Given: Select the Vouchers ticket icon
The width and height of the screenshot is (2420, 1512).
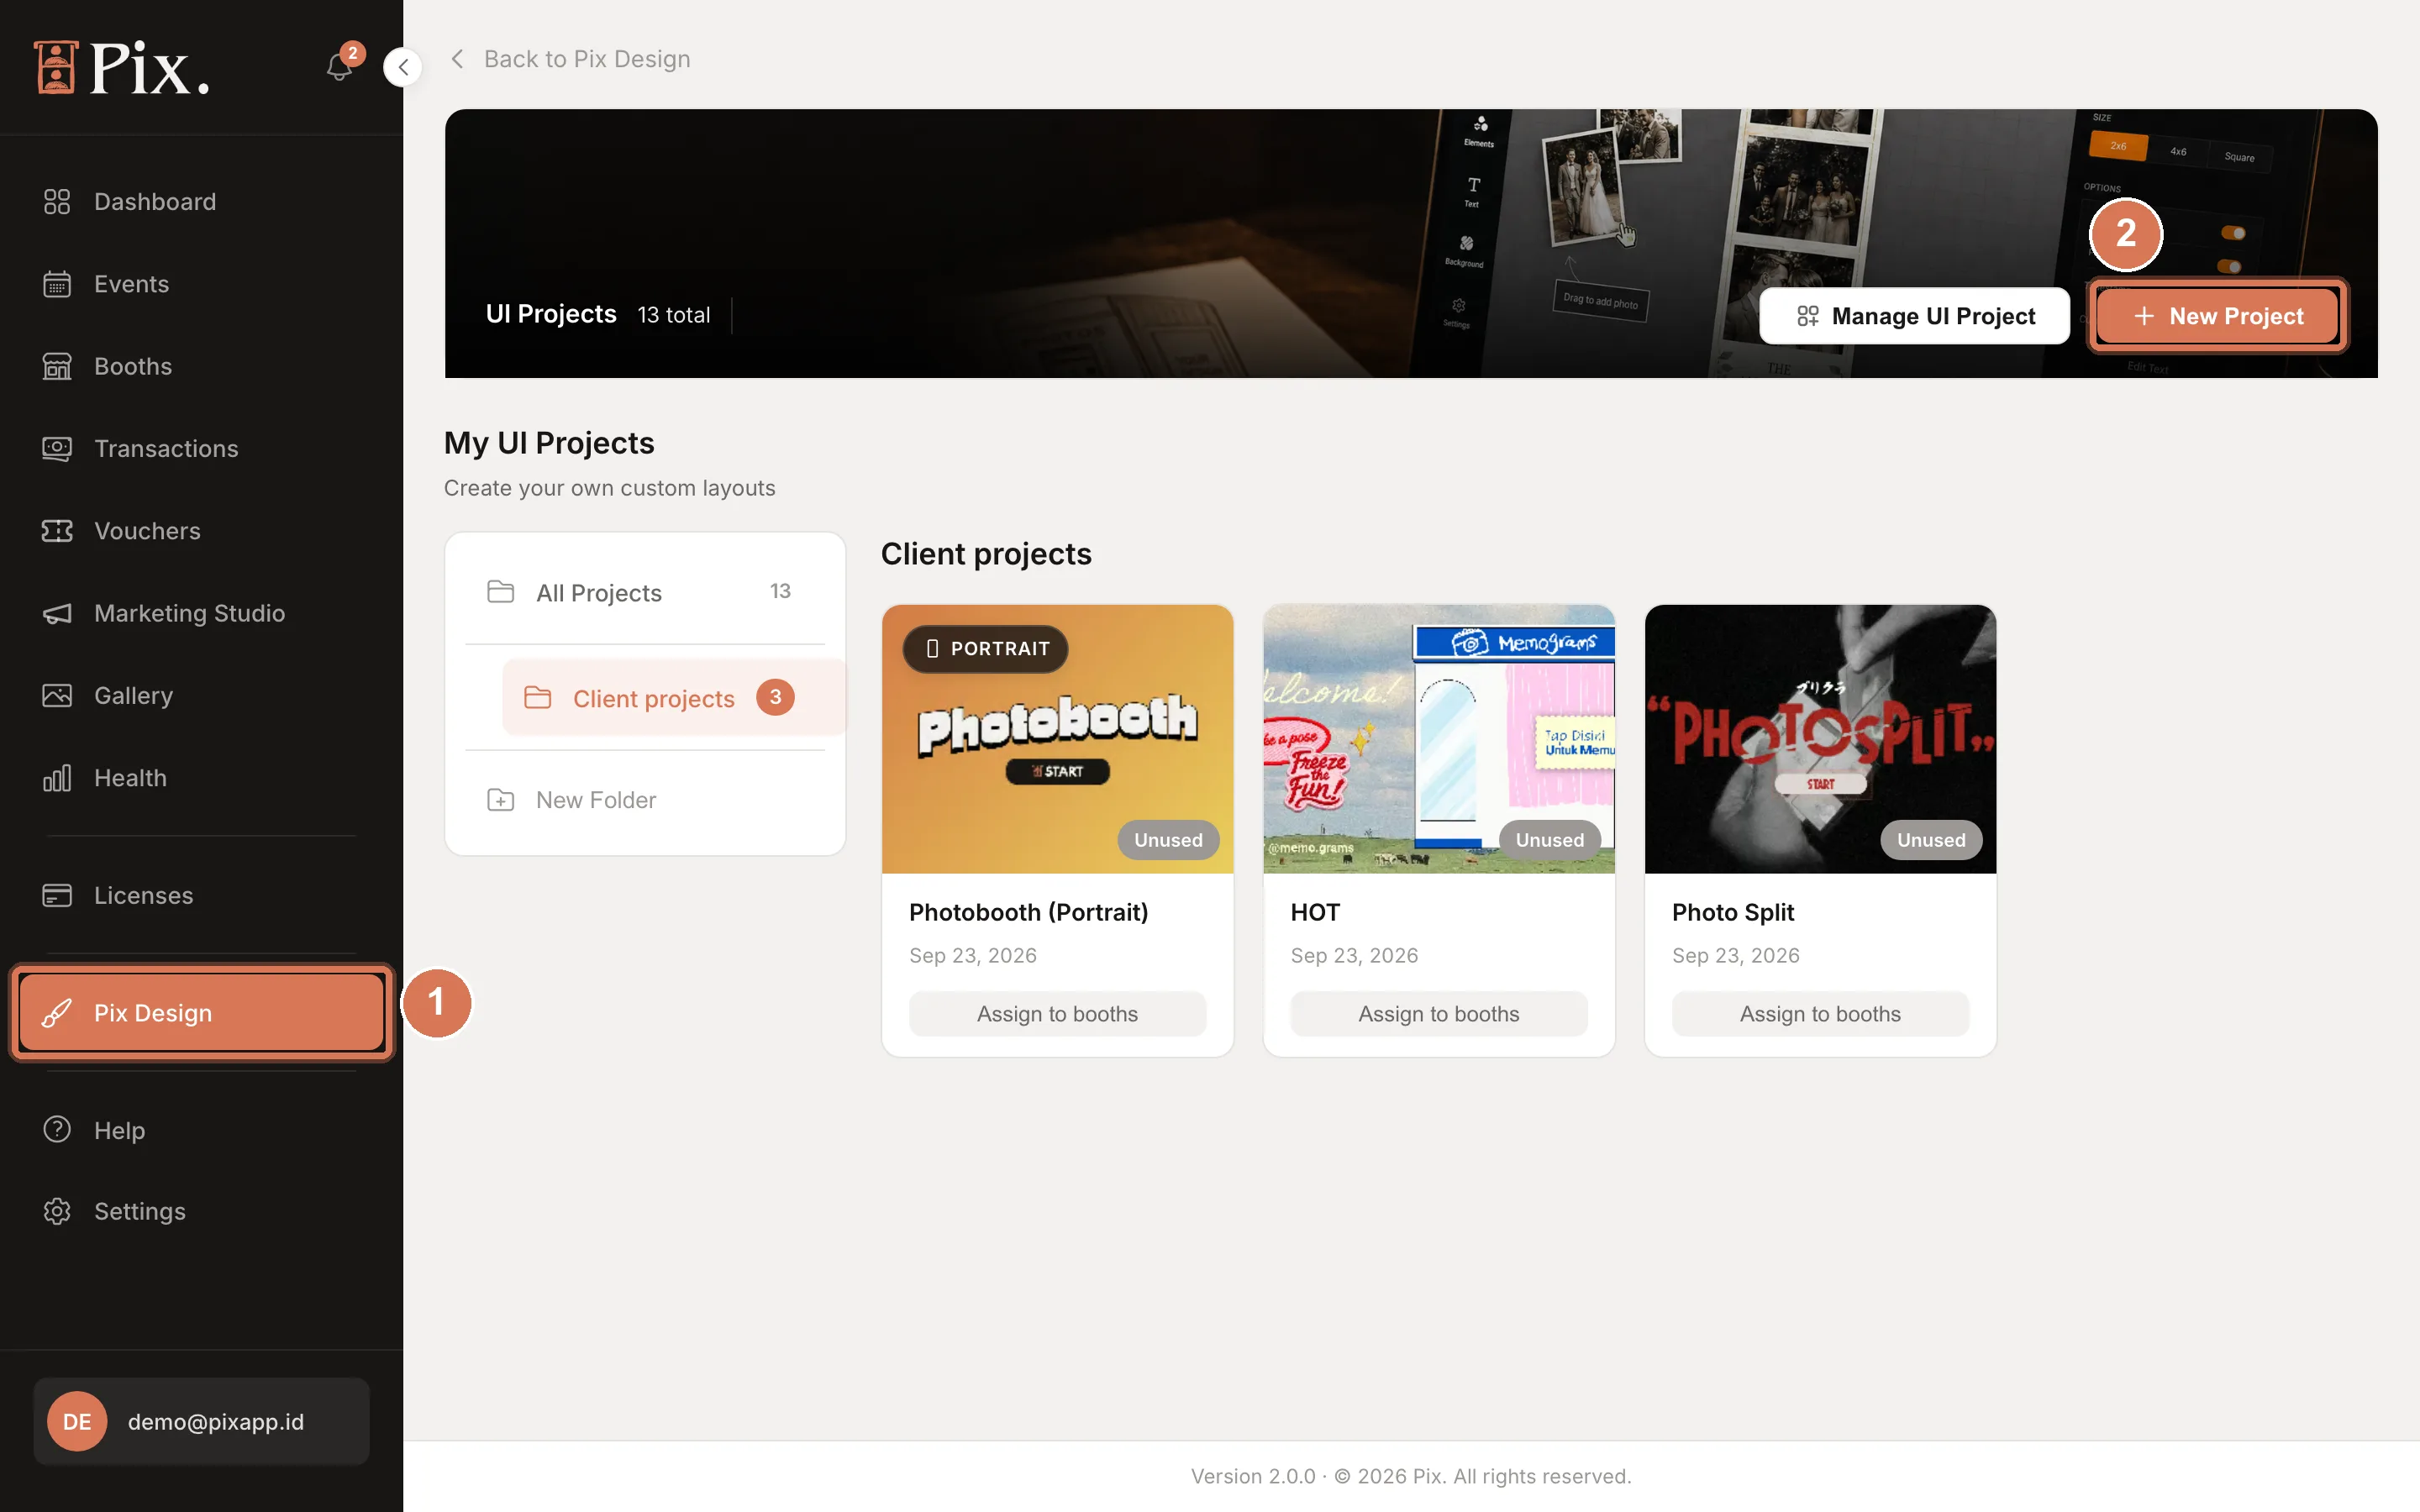Looking at the screenshot, I should (x=57, y=531).
